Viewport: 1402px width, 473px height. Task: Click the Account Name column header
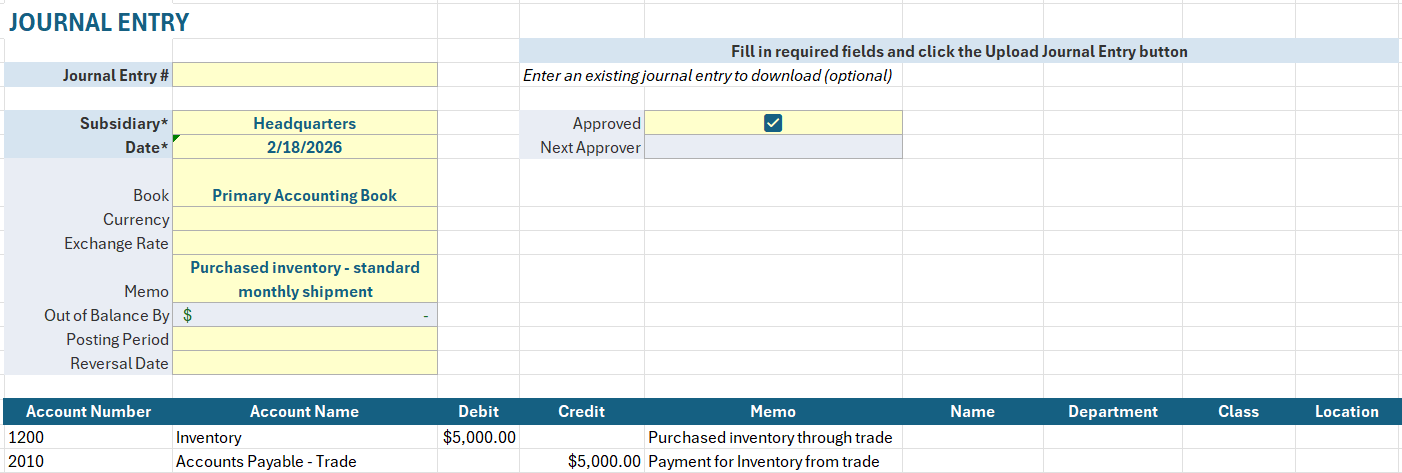(x=304, y=411)
